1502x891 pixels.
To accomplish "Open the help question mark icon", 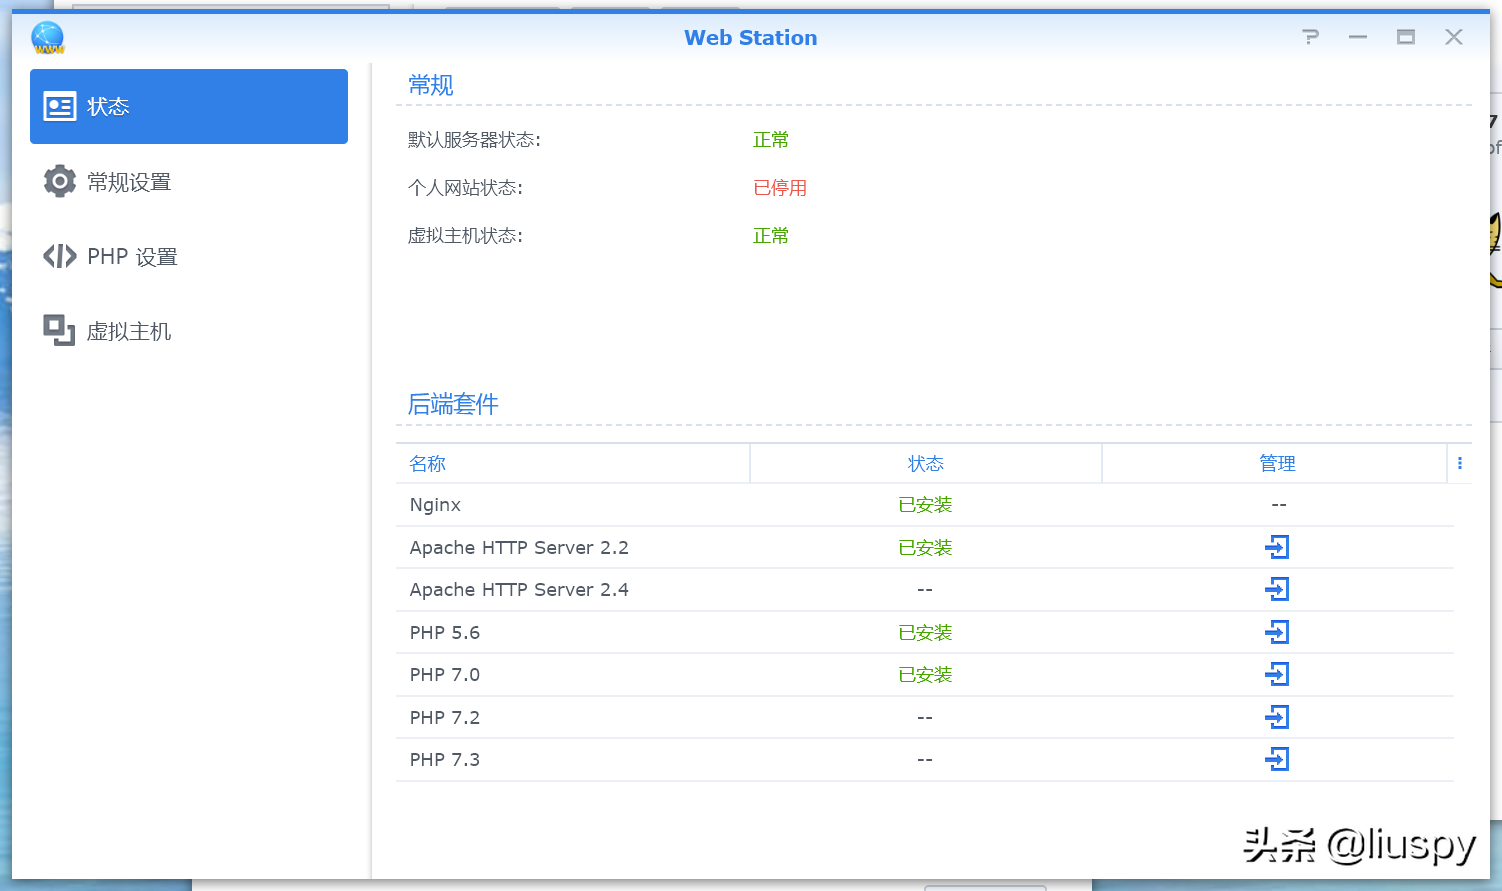I will [1310, 37].
